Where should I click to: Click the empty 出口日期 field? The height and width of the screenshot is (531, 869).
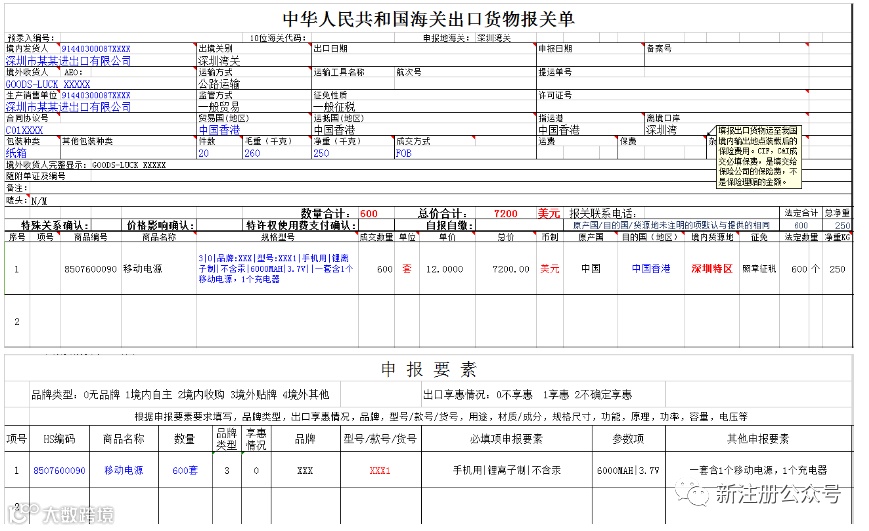(423, 55)
